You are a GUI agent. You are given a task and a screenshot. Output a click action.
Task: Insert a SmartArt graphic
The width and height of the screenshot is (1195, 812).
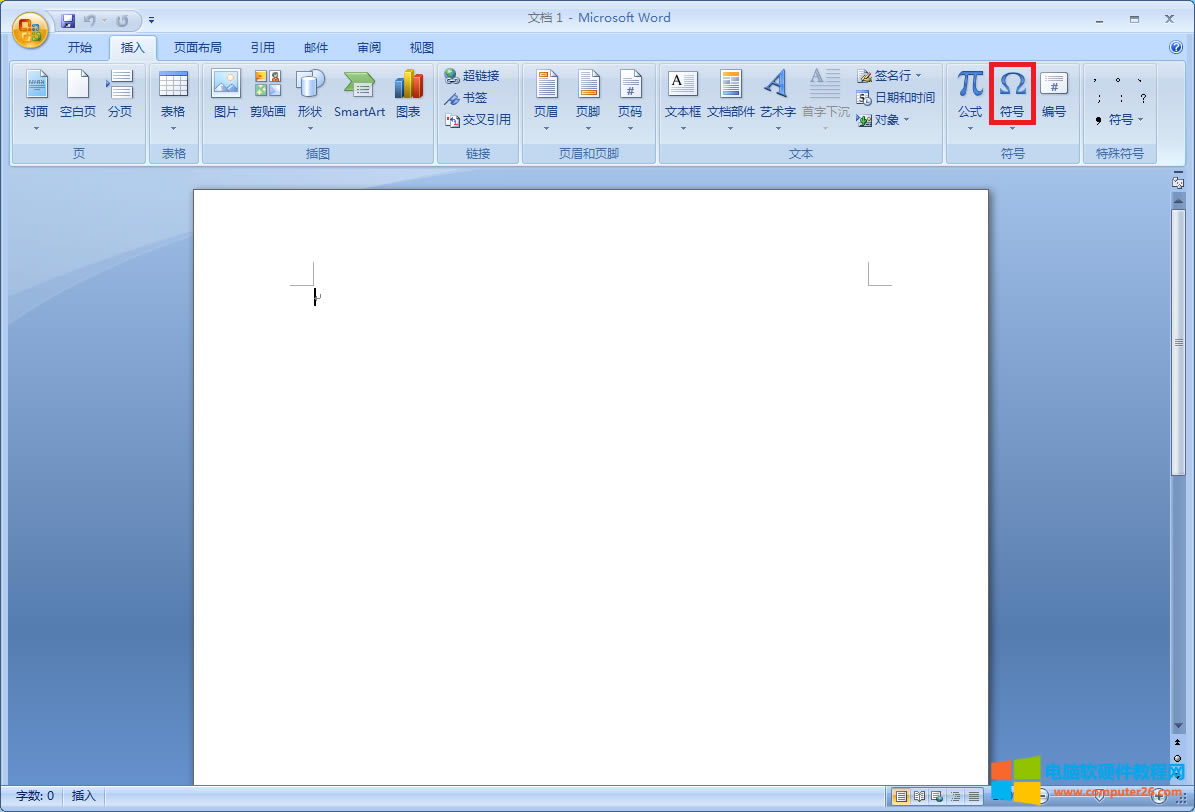pyautogui.click(x=359, y=95)
